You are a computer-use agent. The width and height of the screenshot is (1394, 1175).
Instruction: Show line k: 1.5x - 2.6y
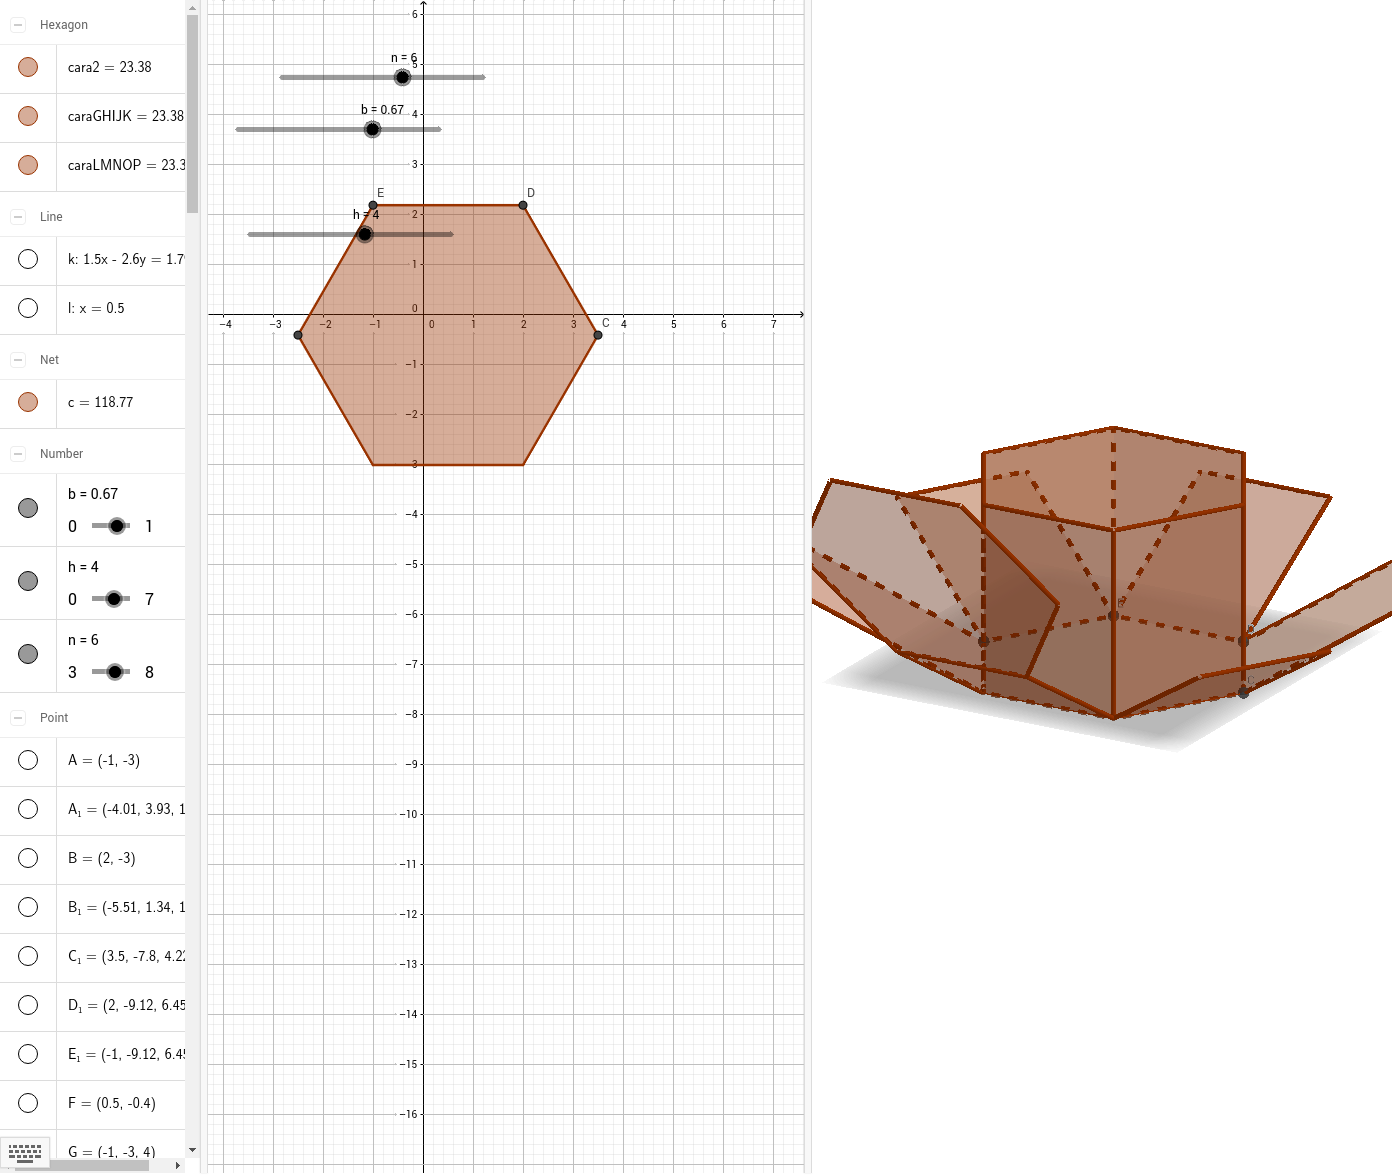pos(28,260)
